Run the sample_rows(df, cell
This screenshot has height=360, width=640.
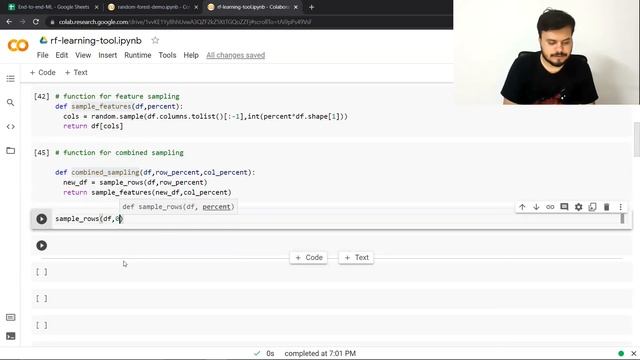tap(42, 219)
